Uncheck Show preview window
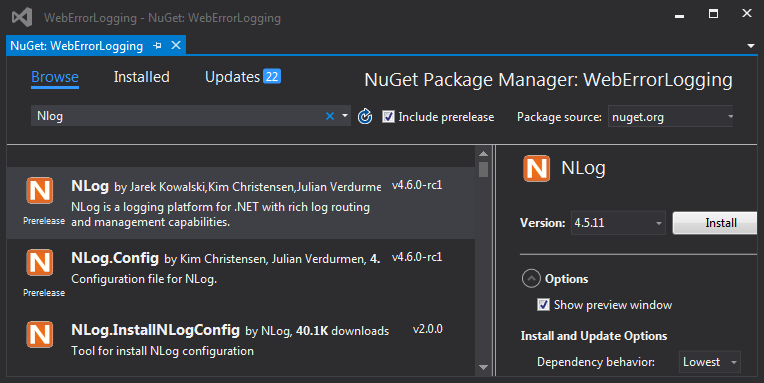Image resolution: width=764 pixels, height=383 pixels. click(543, 305)
